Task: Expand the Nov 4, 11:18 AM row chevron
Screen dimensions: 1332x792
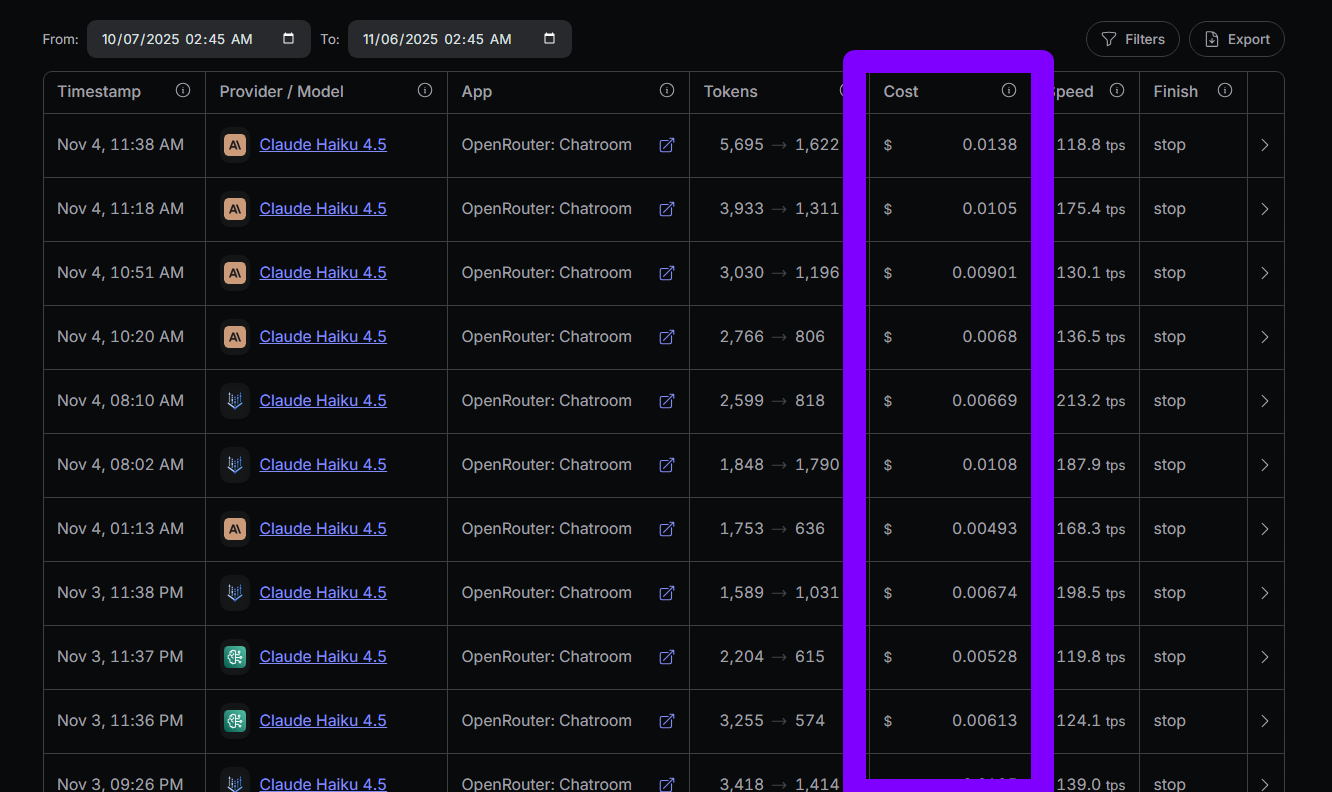Action: (x=1265, y=209)
